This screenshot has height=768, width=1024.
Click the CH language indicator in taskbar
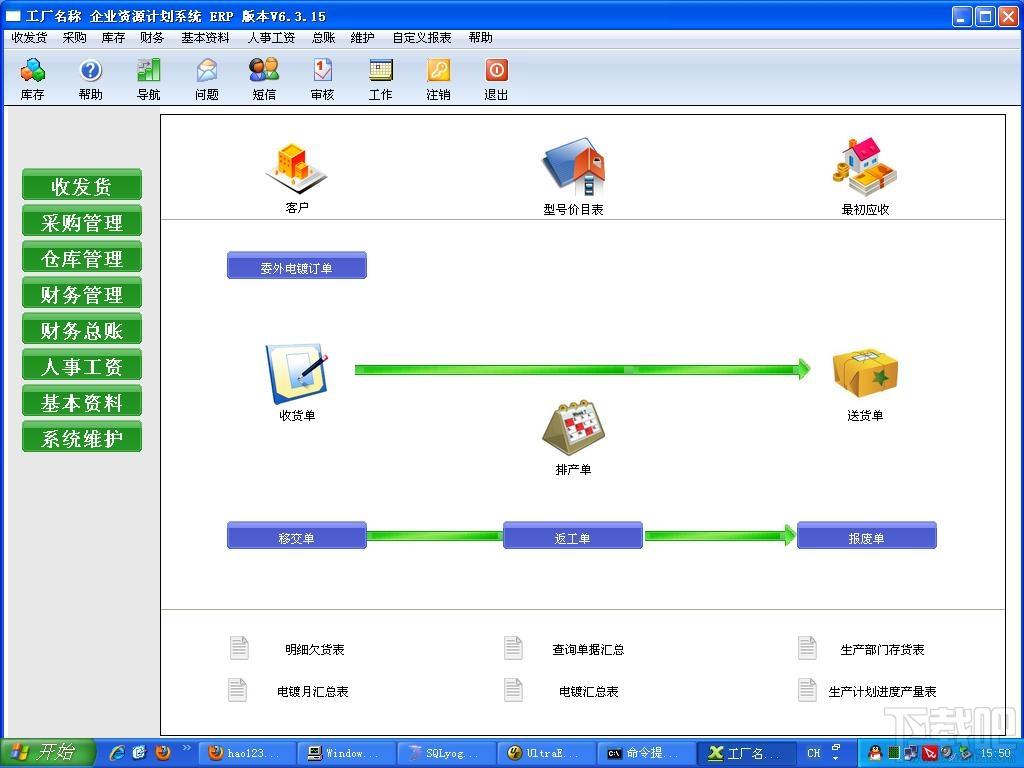814,753
